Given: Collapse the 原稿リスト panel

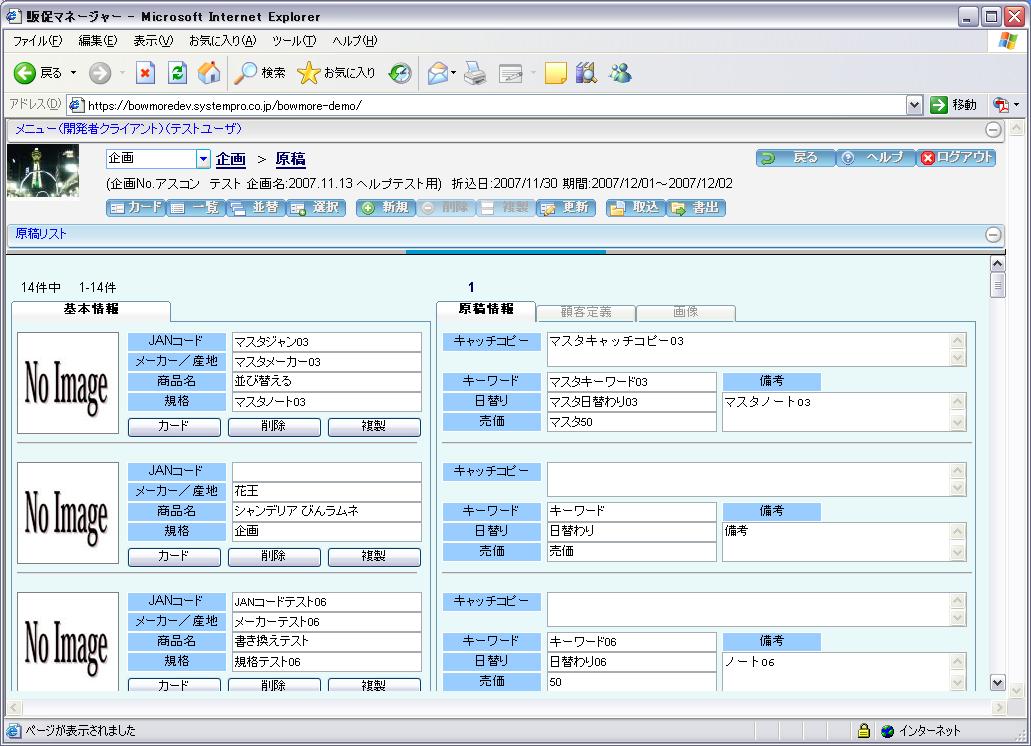Looking at the screenshot, I should pyautogui.click(x=993, y=235).
